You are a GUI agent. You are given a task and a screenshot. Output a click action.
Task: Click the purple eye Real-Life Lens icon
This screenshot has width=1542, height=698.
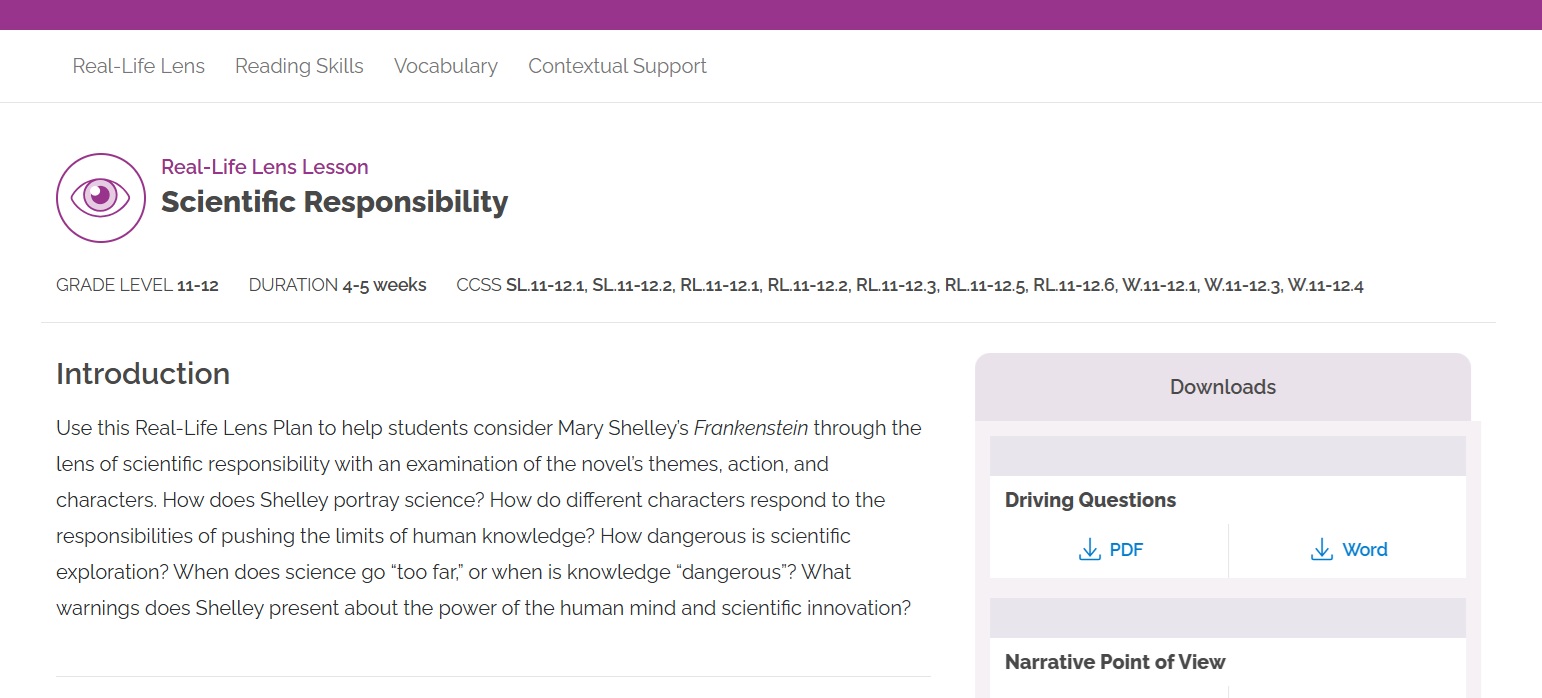pyautogui.click(x=101, y=198)
